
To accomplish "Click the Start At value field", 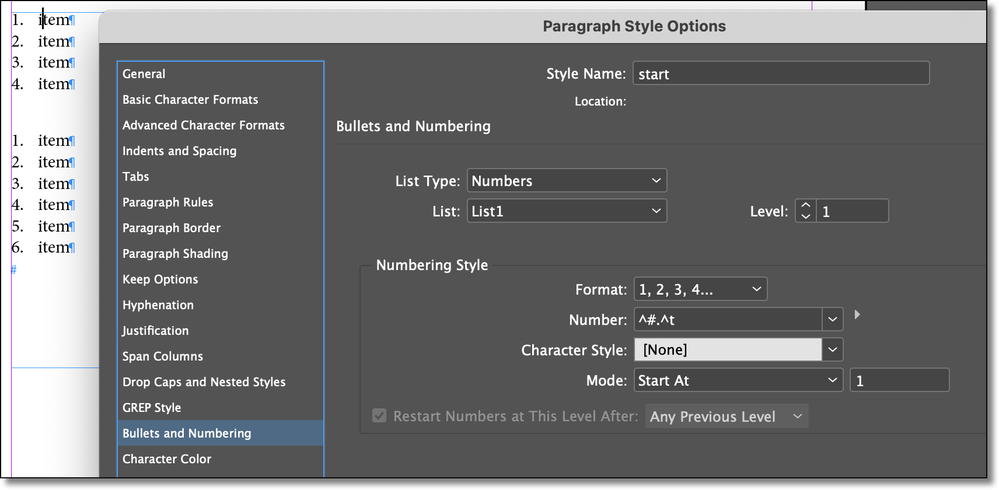I will 898,380.
